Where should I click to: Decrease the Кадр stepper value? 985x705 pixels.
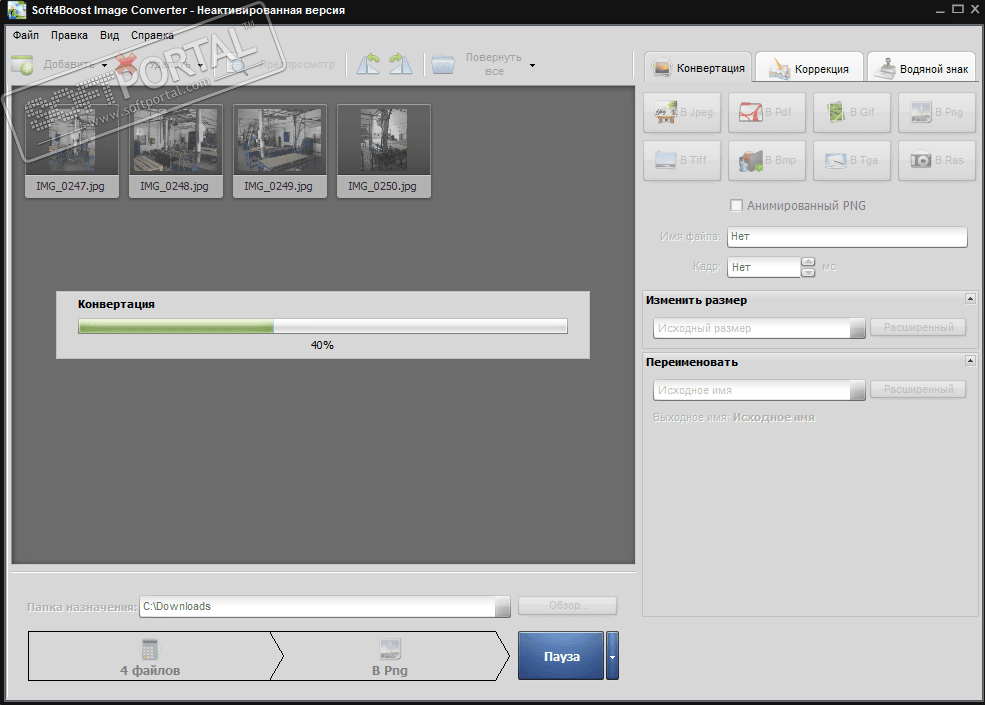tap(808, 272)
